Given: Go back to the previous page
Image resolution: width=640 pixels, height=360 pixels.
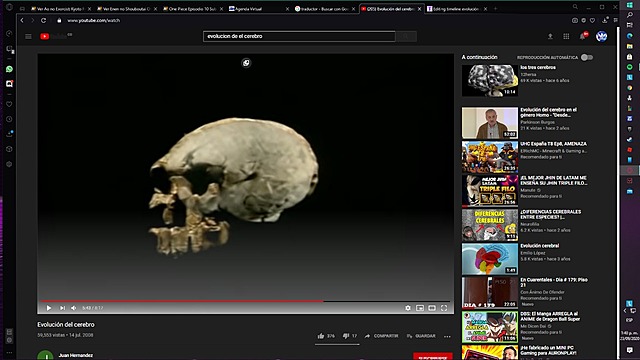Looking at the screenshot, I should click(x=22, y=20).
